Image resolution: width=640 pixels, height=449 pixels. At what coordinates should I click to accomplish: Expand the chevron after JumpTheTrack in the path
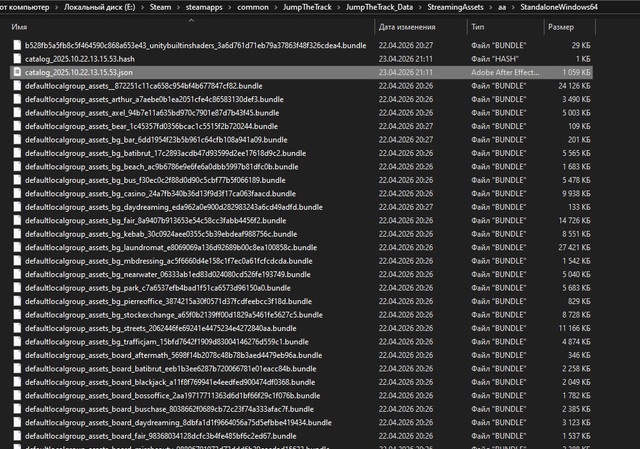click(339, 7)
